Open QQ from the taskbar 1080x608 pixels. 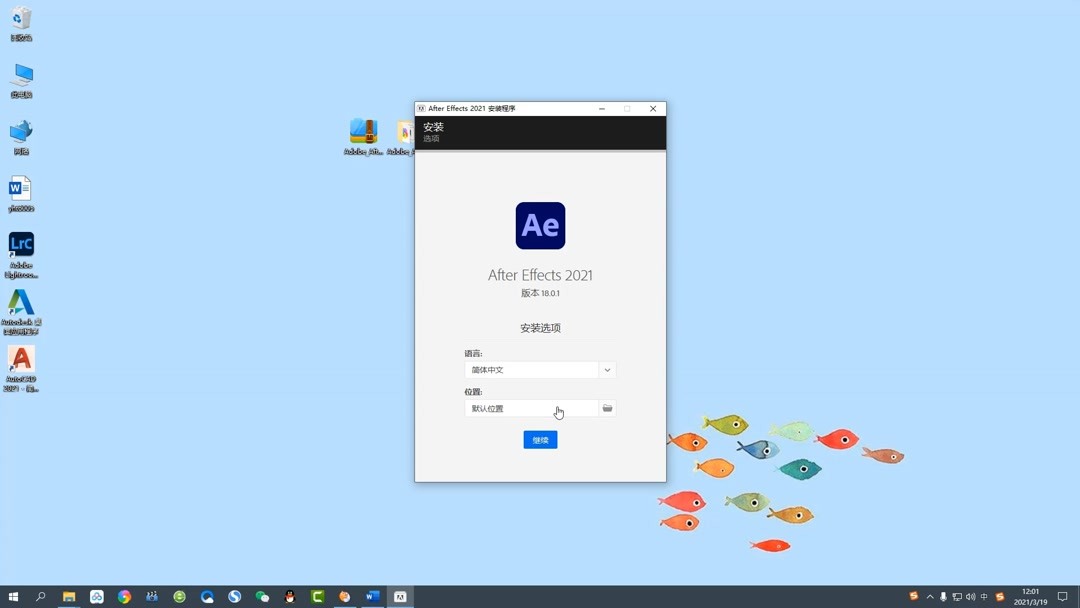[289, 598]
